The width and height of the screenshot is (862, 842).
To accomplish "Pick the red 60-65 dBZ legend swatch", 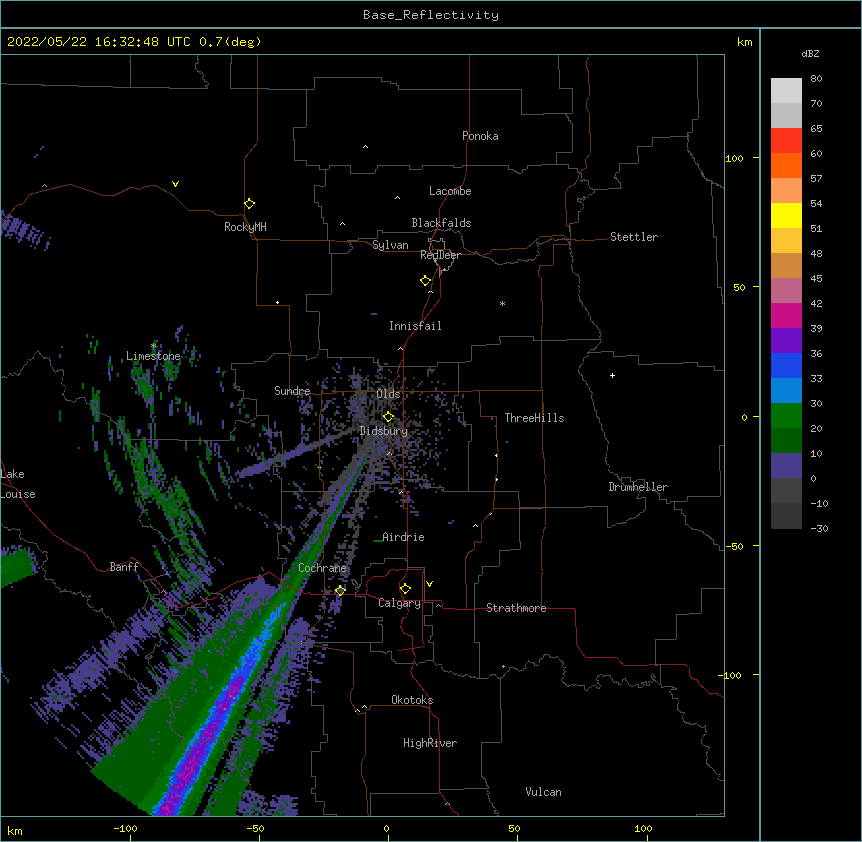I will [x=786, y=141].
